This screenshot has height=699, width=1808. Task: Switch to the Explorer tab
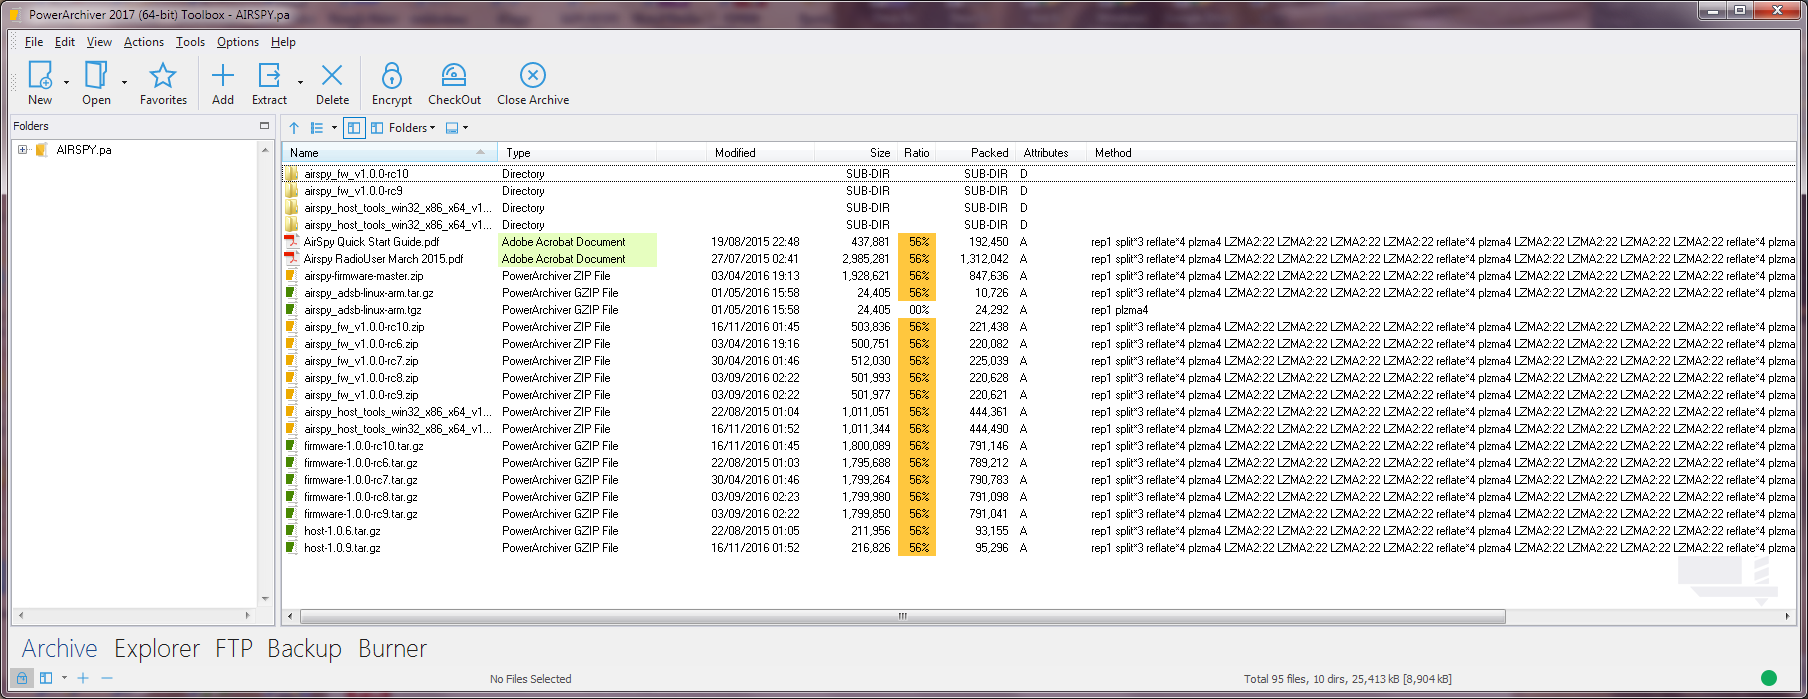point(157,649)
